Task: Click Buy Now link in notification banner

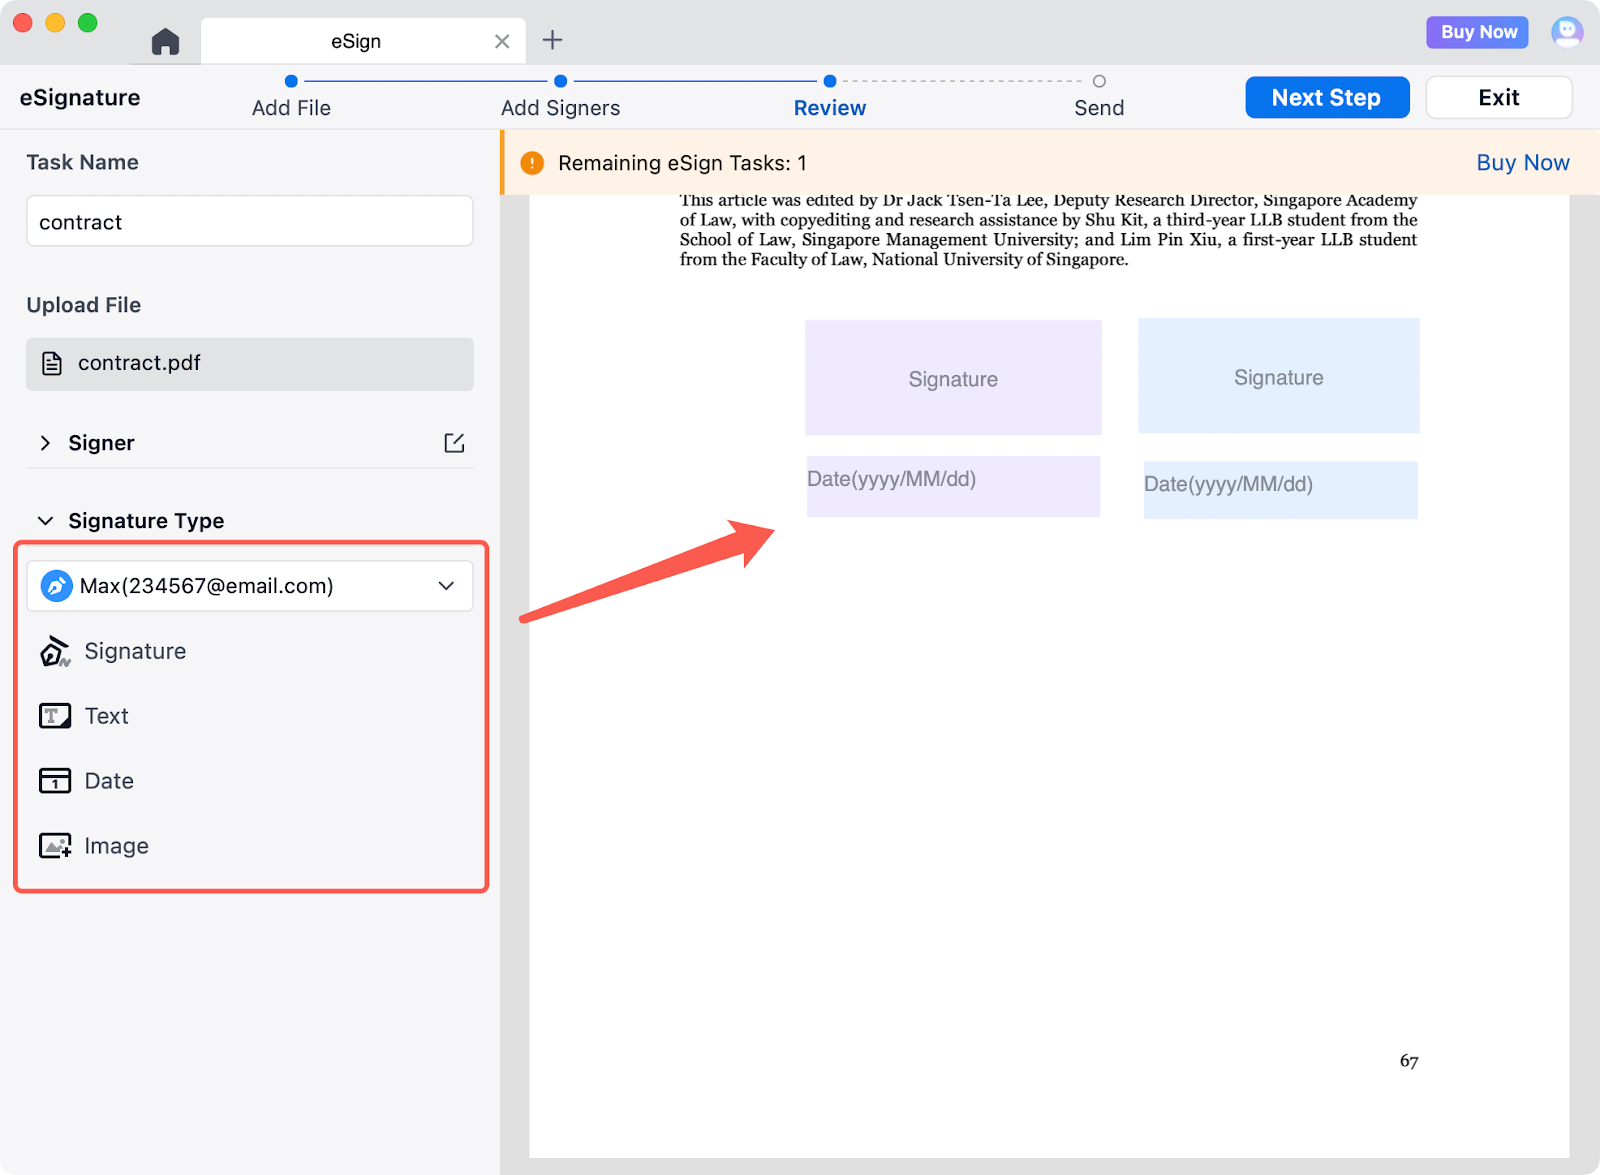Action: pyautogui.click(x=1522, y=163)
